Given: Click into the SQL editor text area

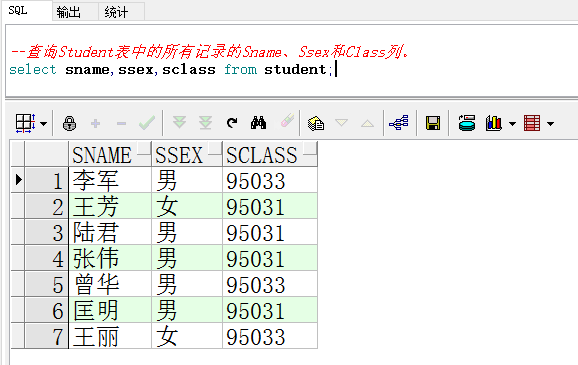Looking at the screenshot, I should click(x=291, y=61).
